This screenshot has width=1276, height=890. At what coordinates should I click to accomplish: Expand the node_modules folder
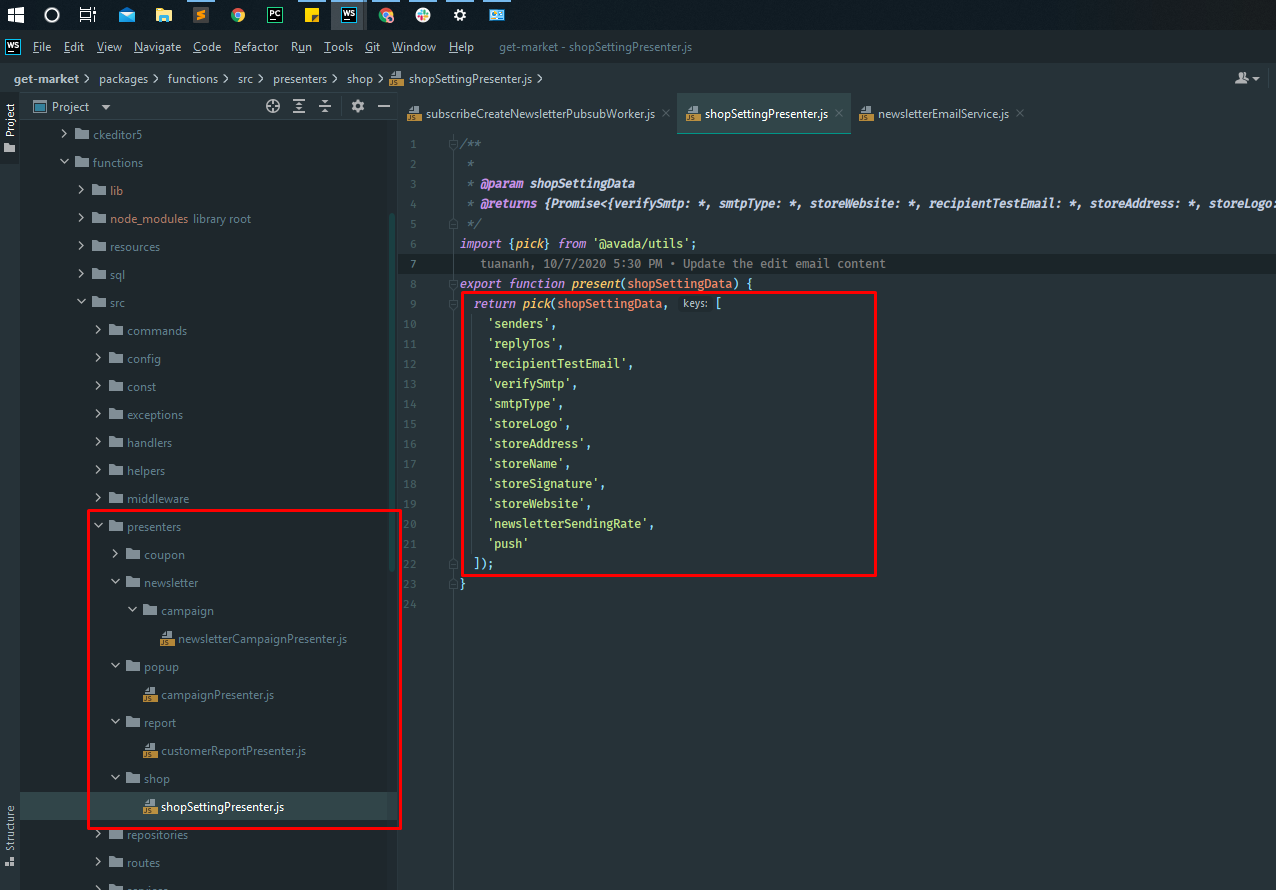click(x=83, y=219)
